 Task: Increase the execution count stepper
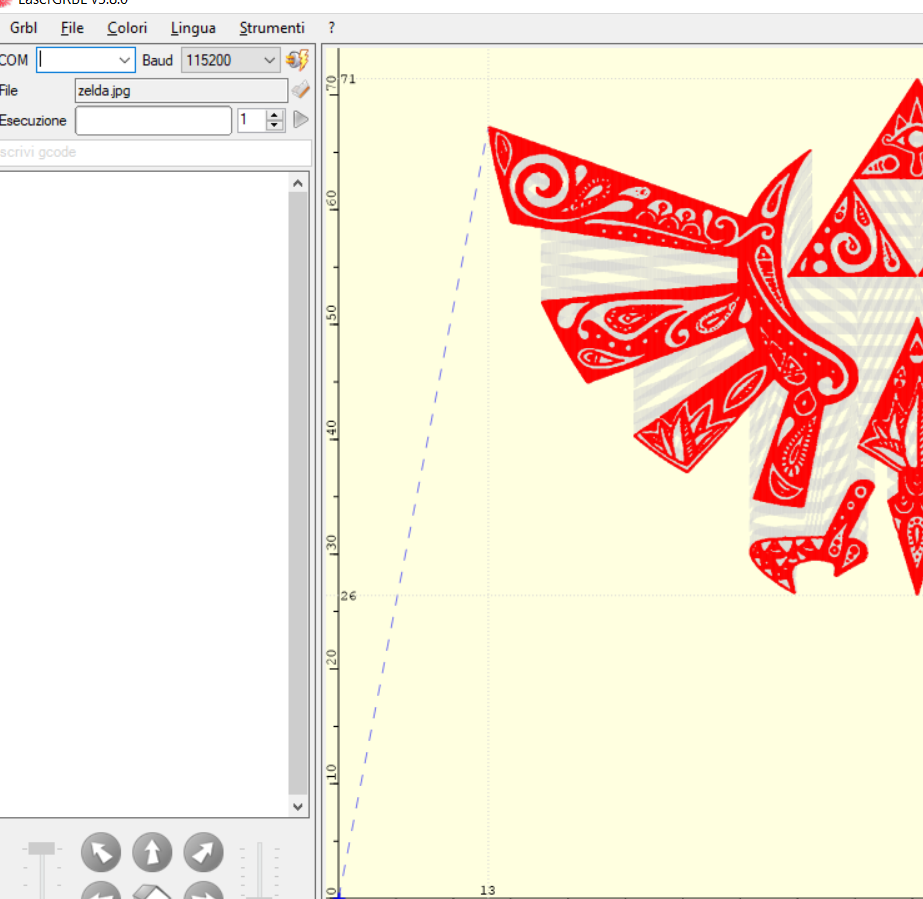coord(274,114)
